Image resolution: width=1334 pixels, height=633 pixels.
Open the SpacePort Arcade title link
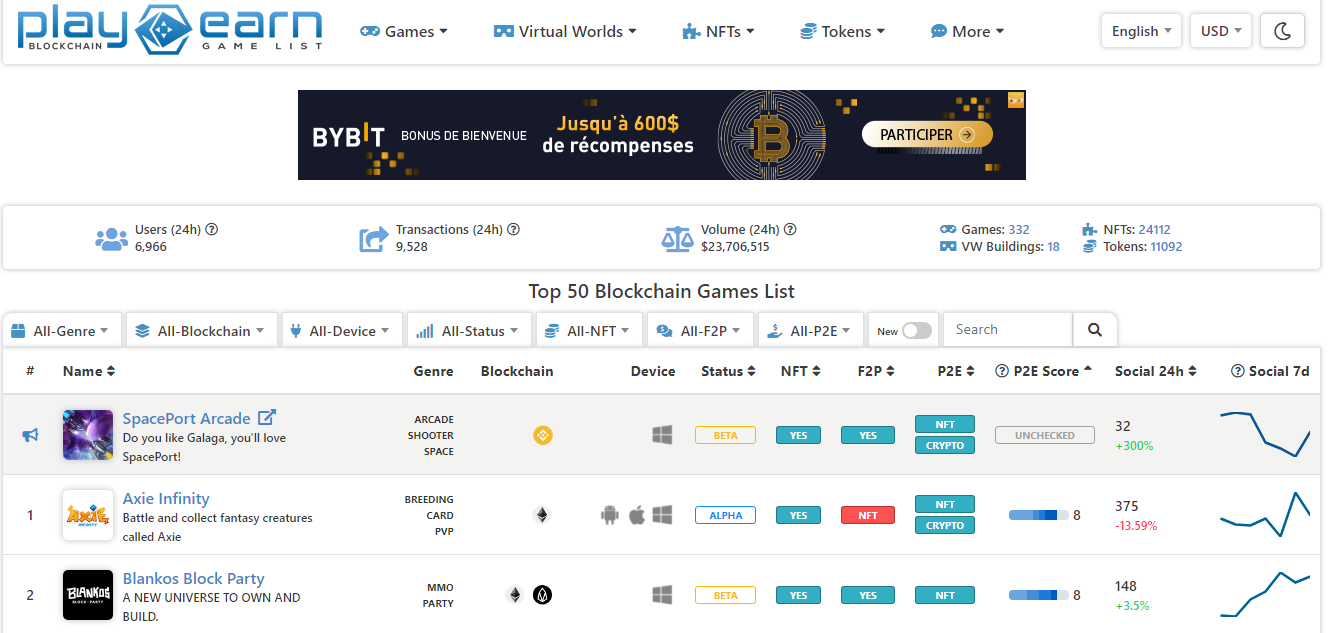186,418
